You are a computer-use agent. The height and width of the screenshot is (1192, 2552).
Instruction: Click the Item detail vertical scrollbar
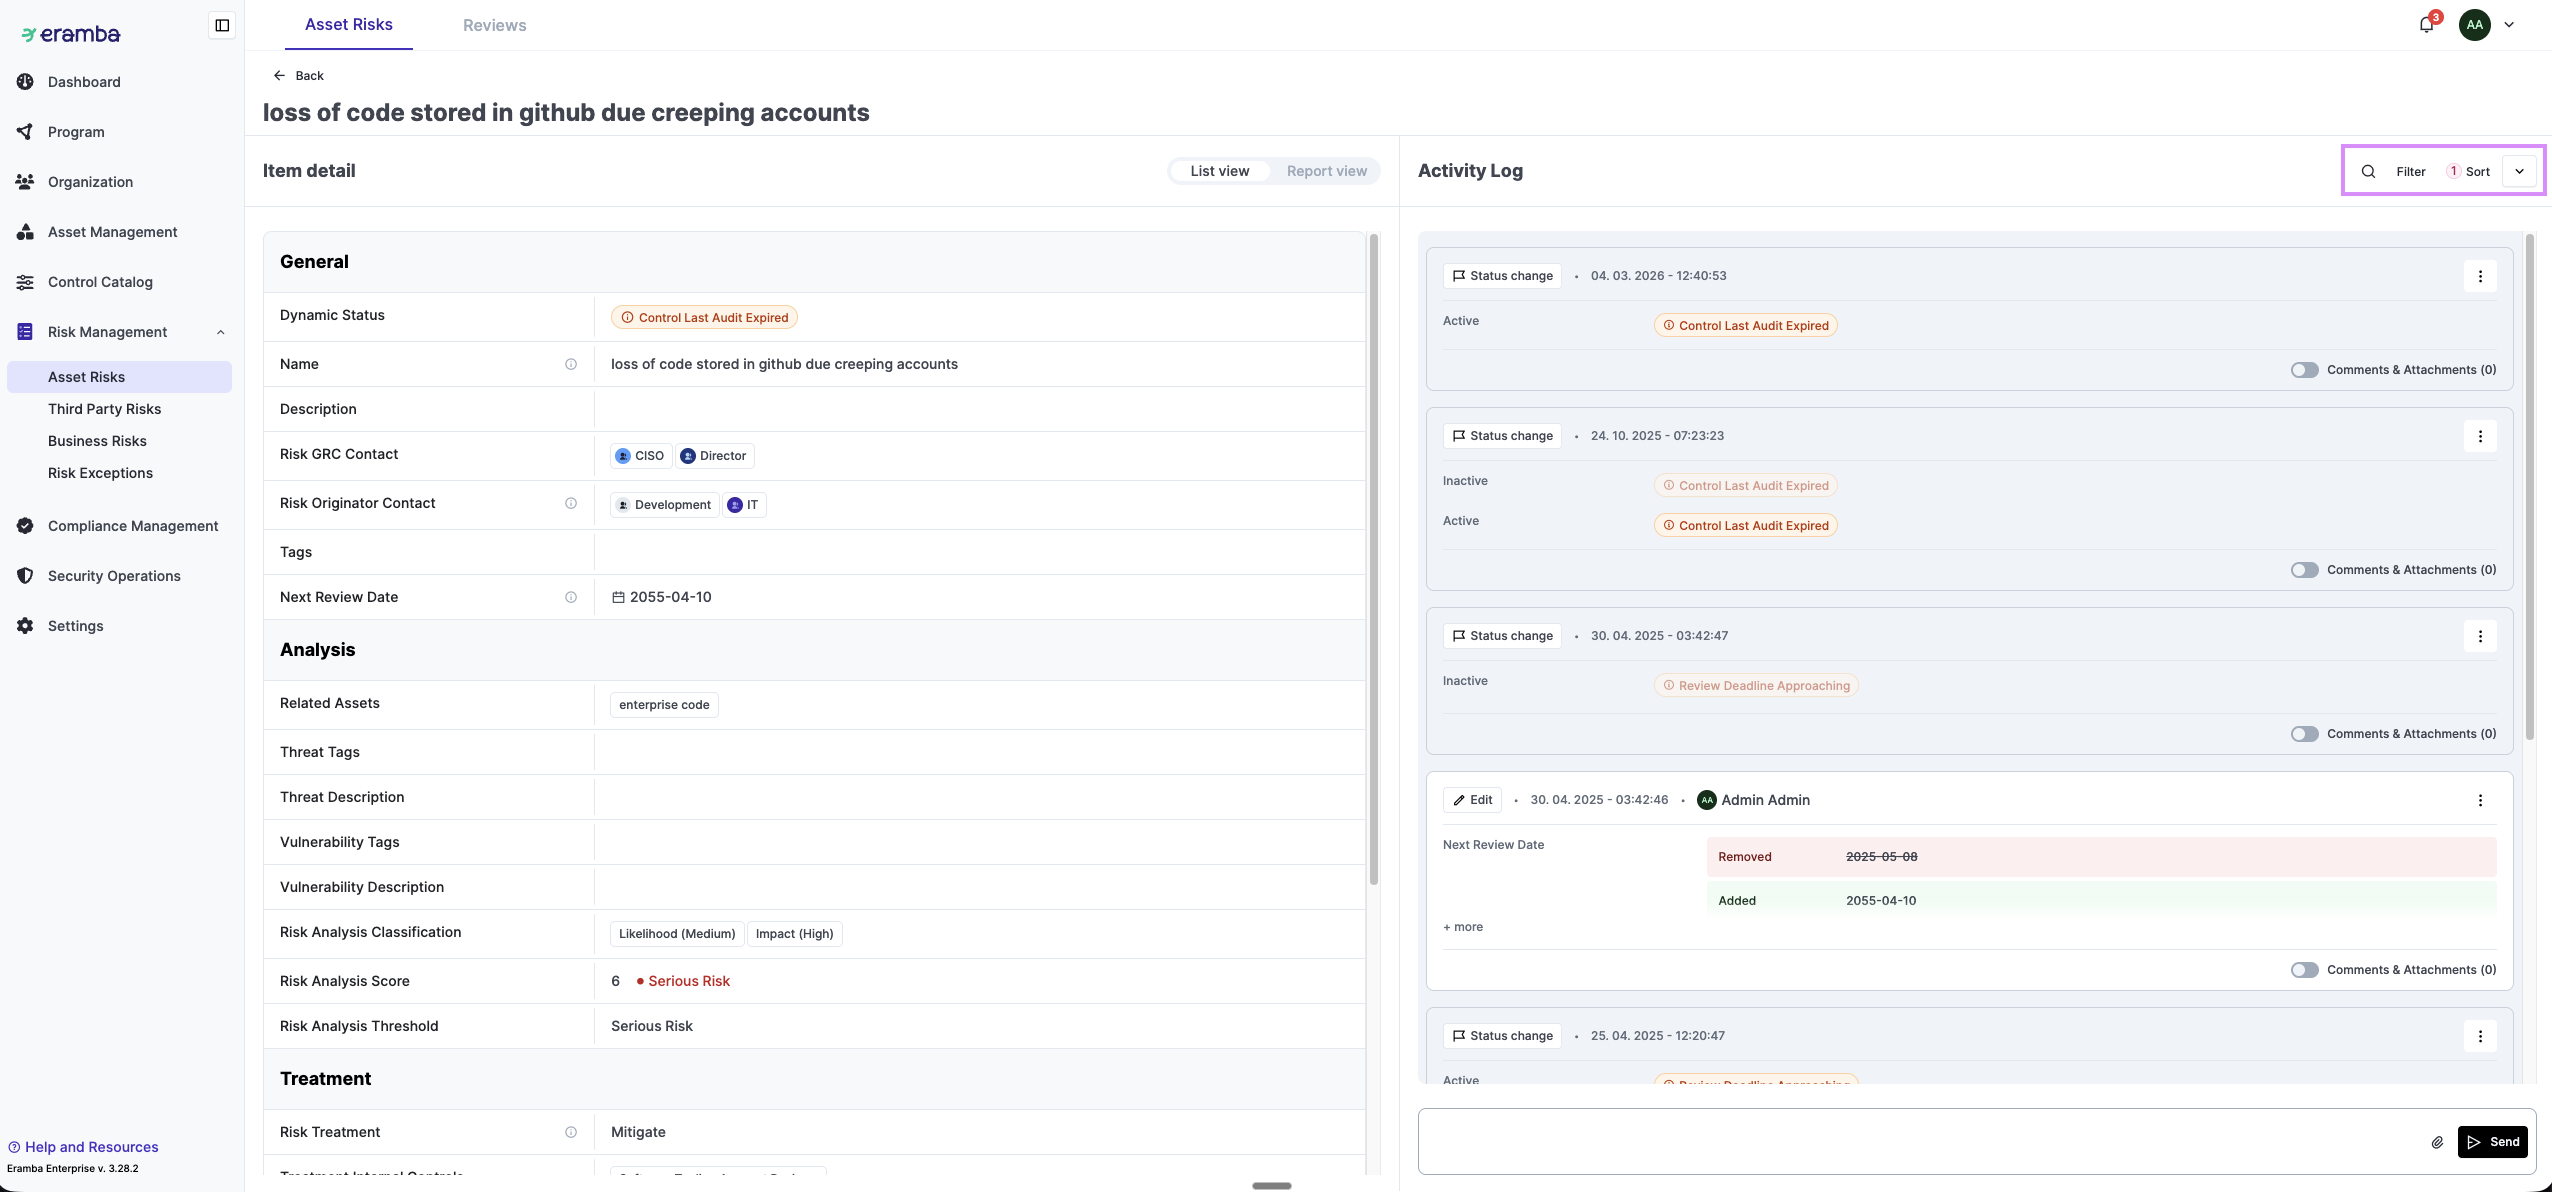1374,560
